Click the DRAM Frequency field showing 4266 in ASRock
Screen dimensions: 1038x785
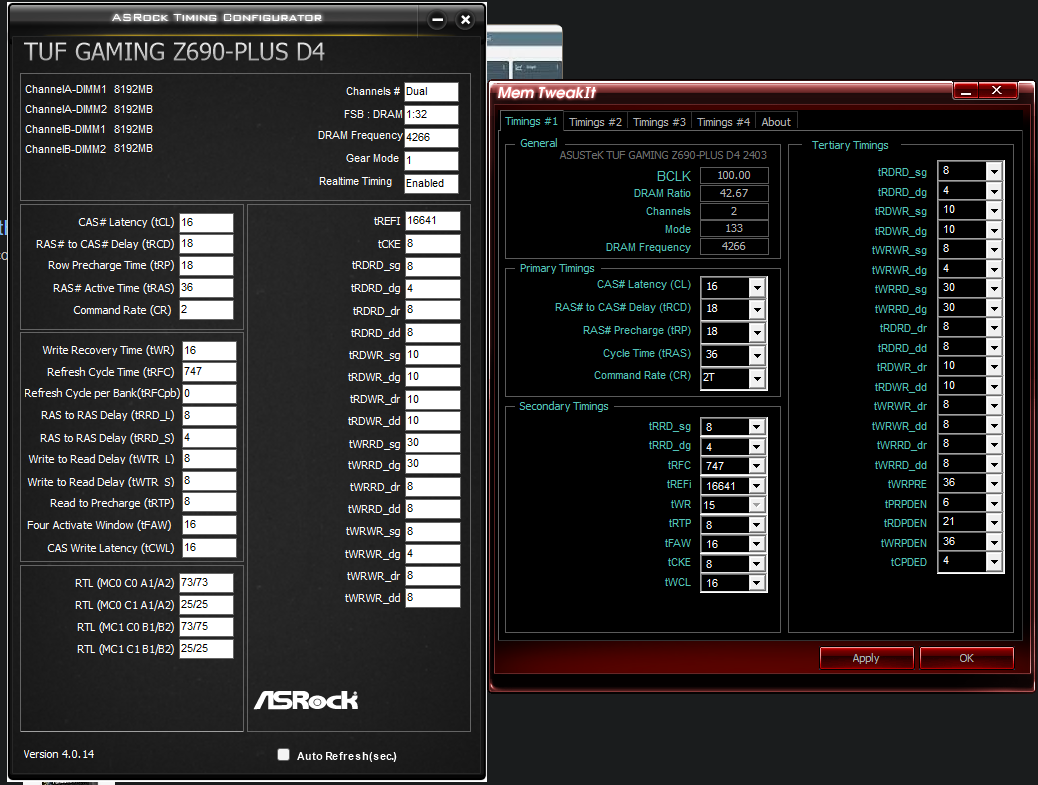click(x=431, y=138)
